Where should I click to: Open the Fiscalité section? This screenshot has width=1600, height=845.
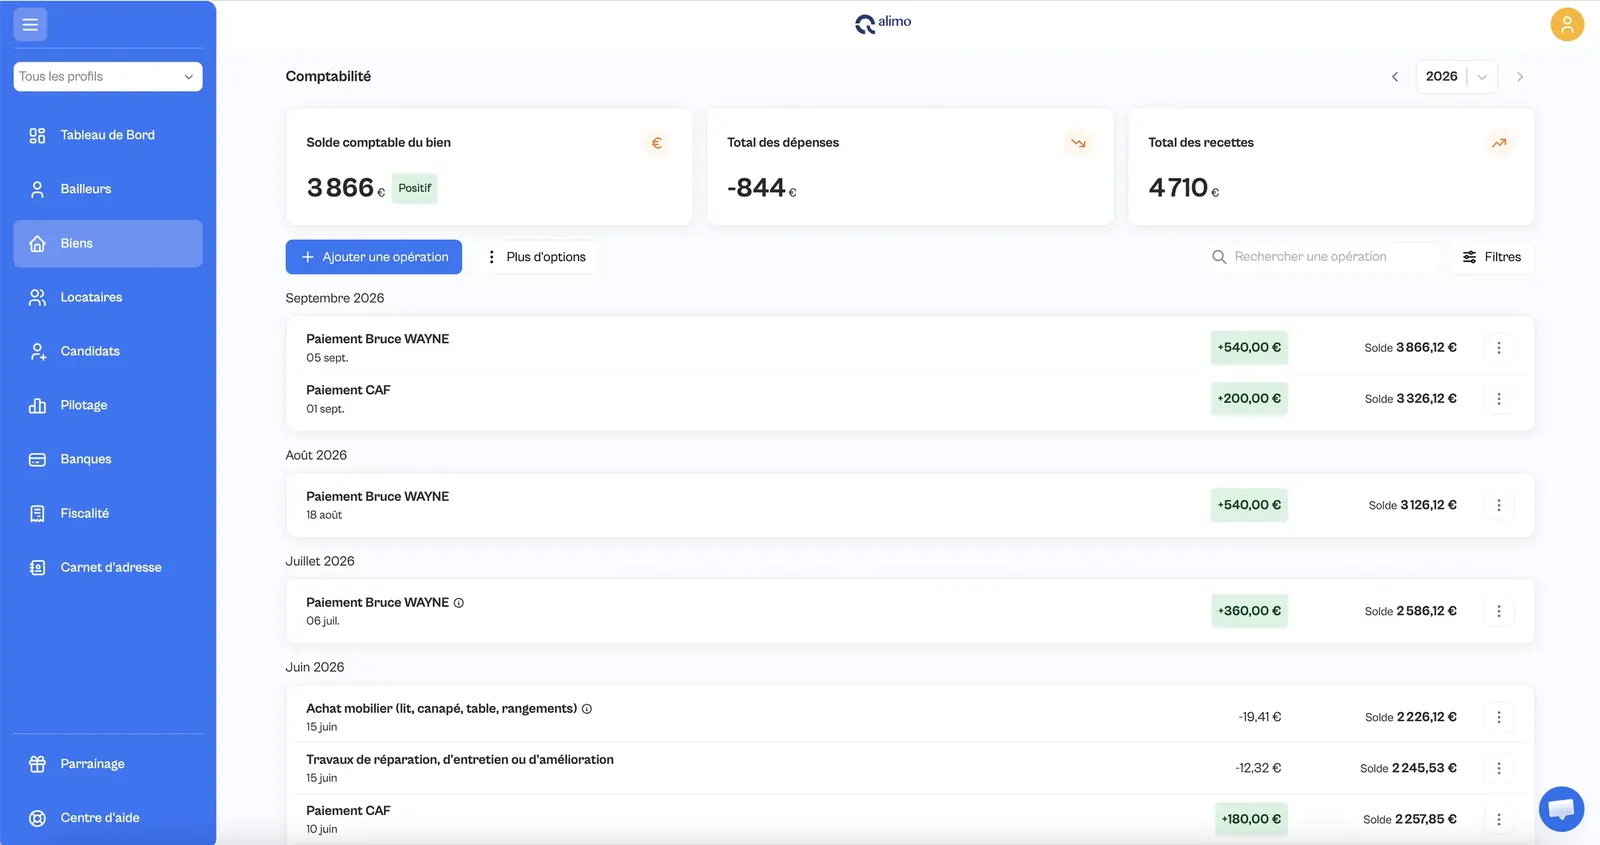pyautogui.click(x=108, y=513)
